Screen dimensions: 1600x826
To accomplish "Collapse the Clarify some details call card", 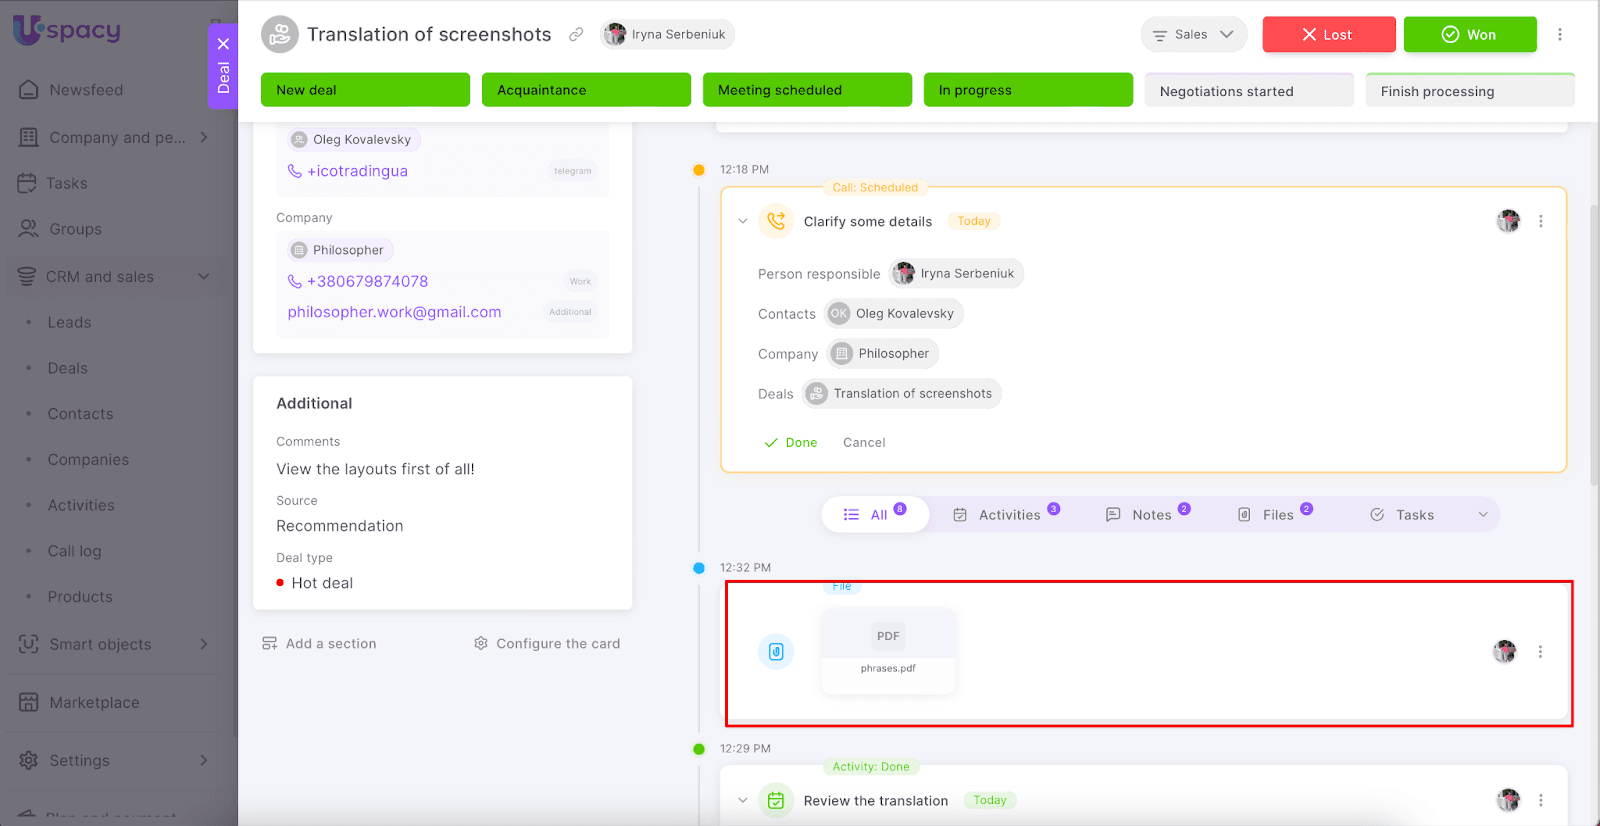I will 742,221.
